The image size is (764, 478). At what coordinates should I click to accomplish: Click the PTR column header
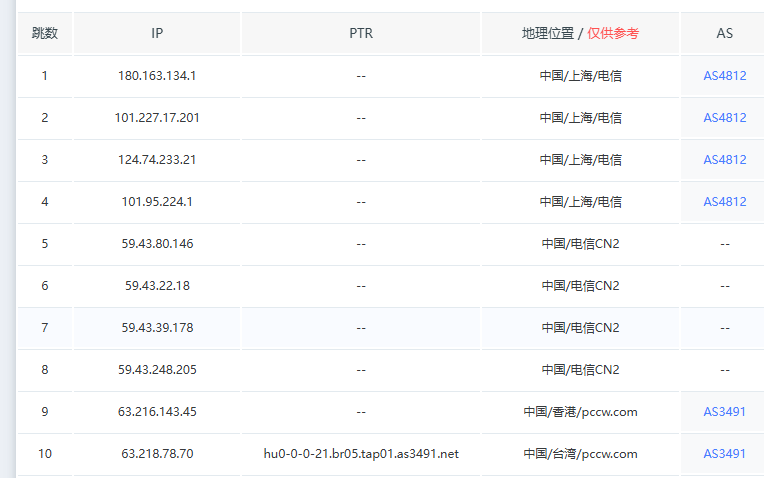[x=361, y=33]
